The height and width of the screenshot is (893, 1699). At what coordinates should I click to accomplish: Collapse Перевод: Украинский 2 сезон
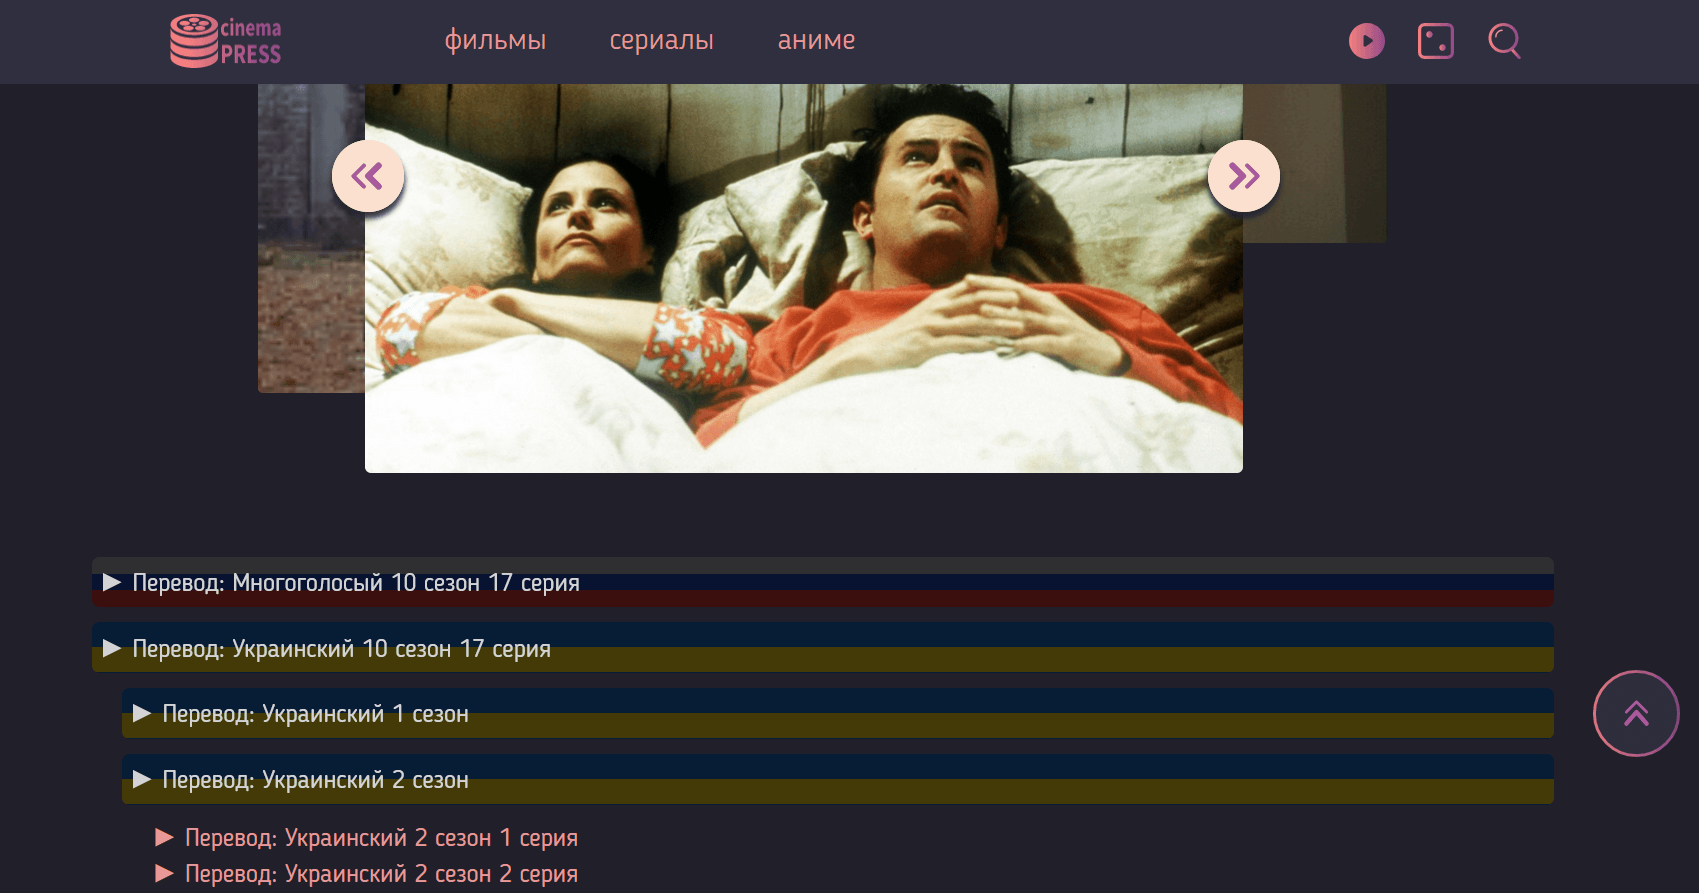pyautogui.click(x=837, y=779)
